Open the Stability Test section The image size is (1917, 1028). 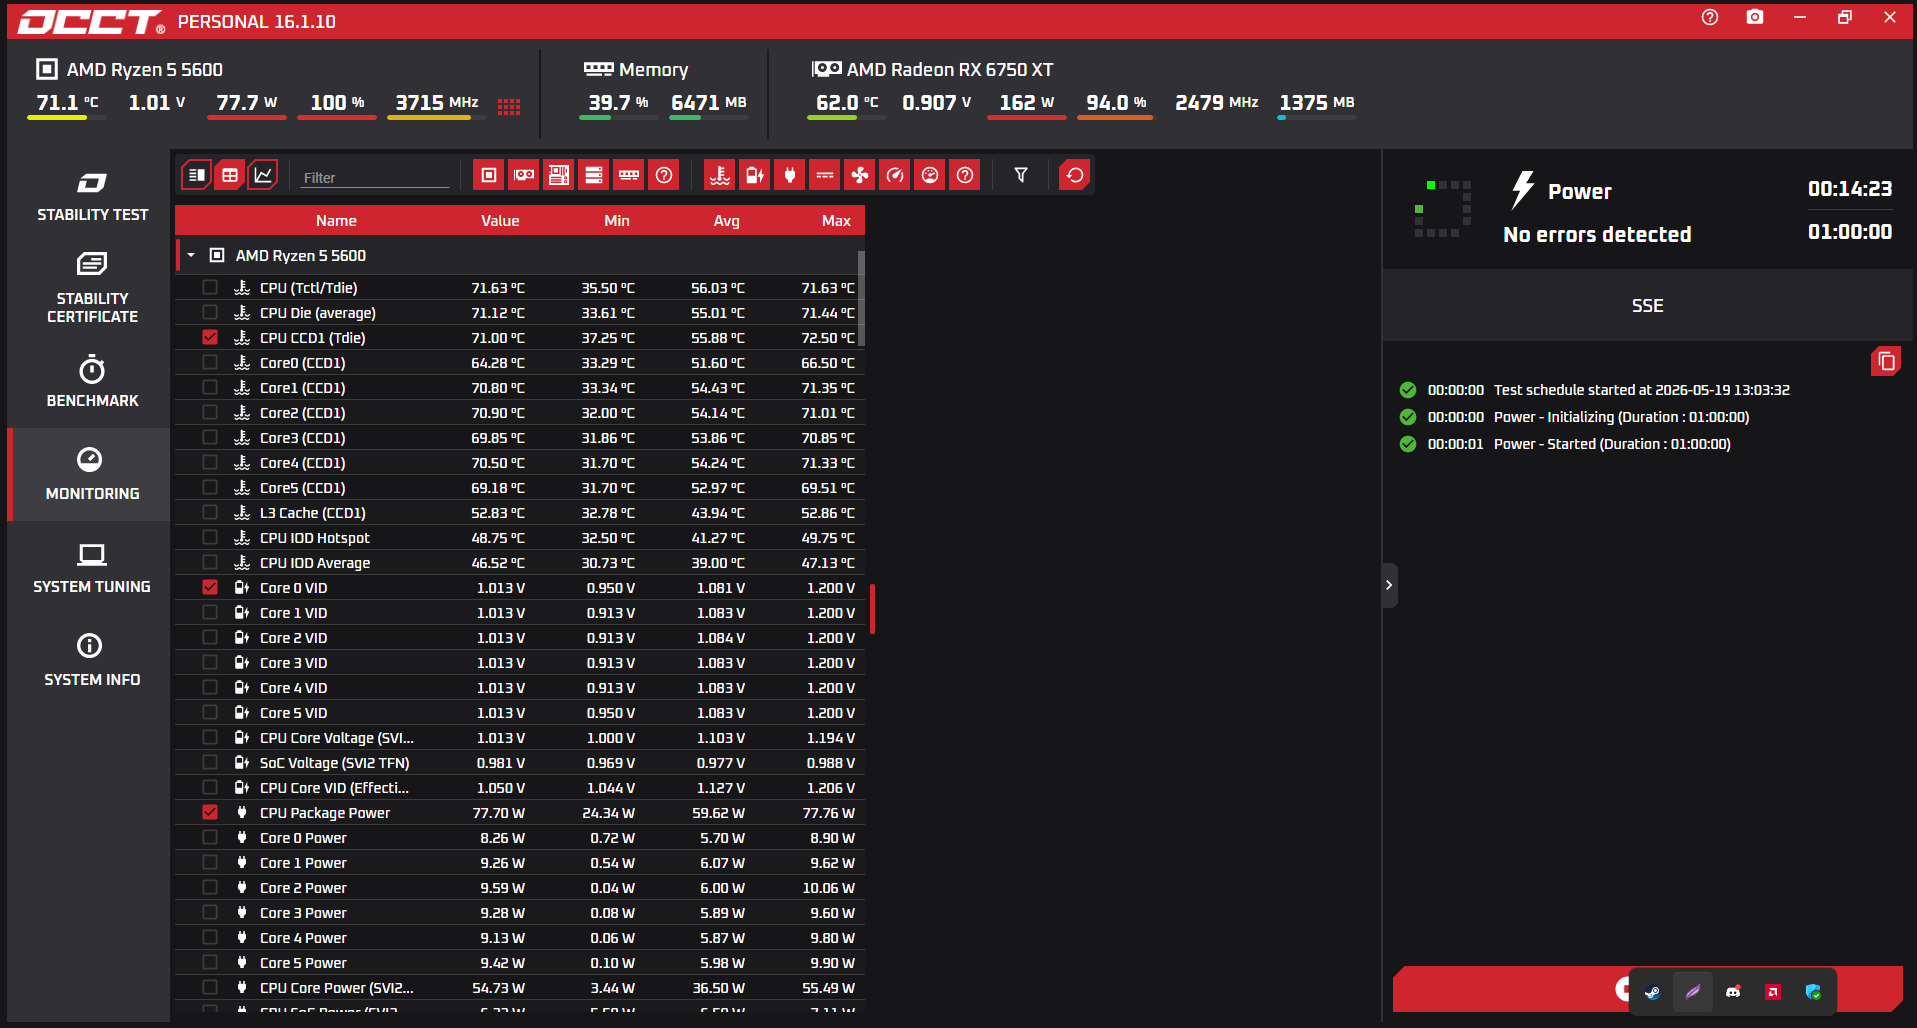tap(92, 196)
